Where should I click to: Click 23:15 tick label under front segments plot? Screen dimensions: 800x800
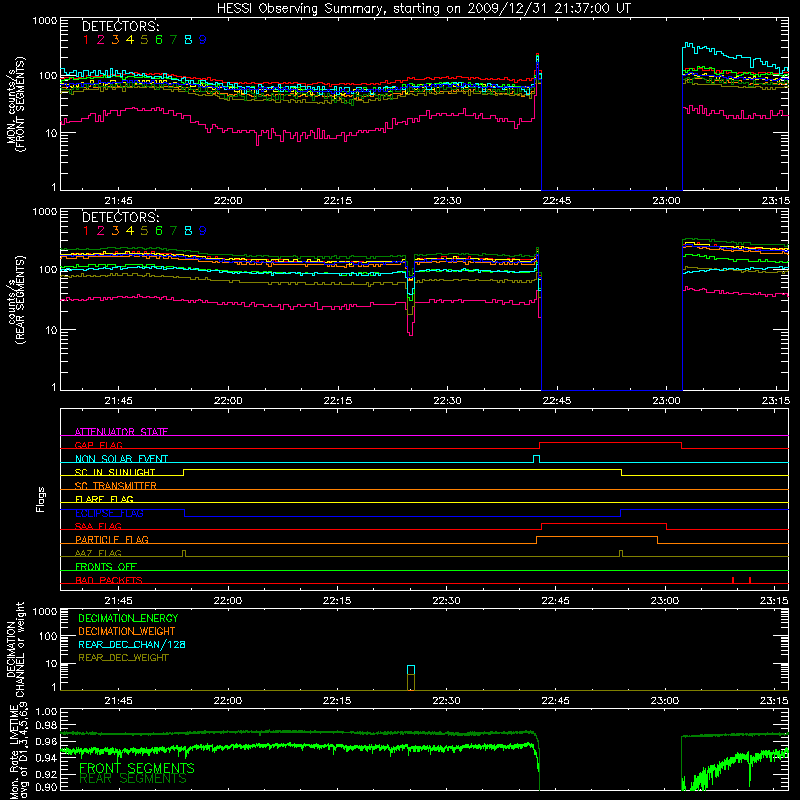776,201
